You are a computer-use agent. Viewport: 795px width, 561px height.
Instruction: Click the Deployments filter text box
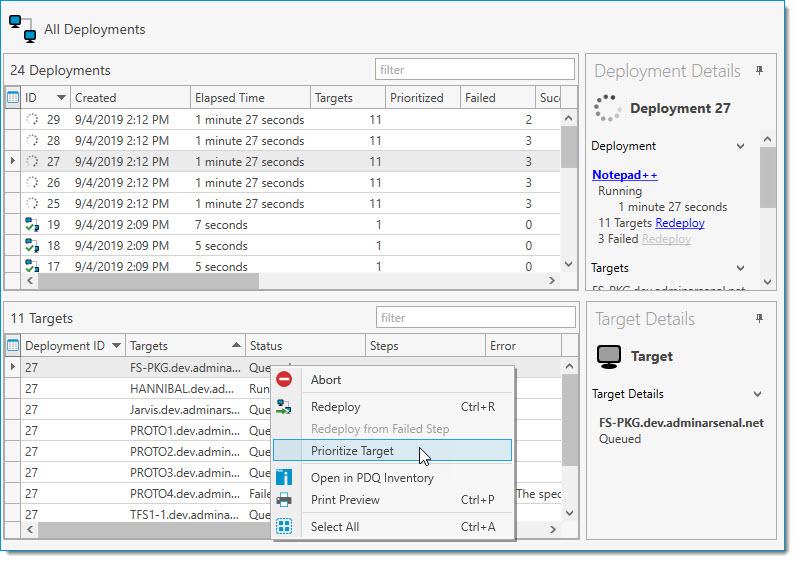click(475, 69)
